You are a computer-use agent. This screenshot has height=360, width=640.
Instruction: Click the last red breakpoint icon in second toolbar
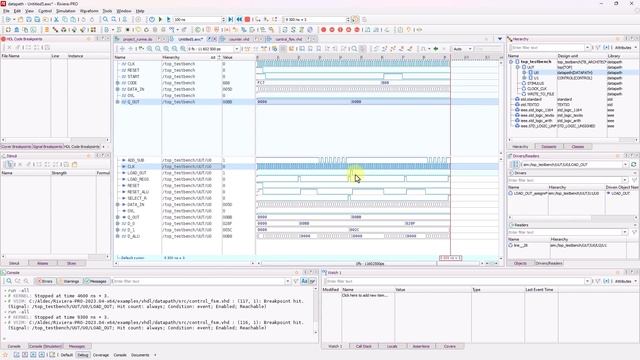pos(357,30)
